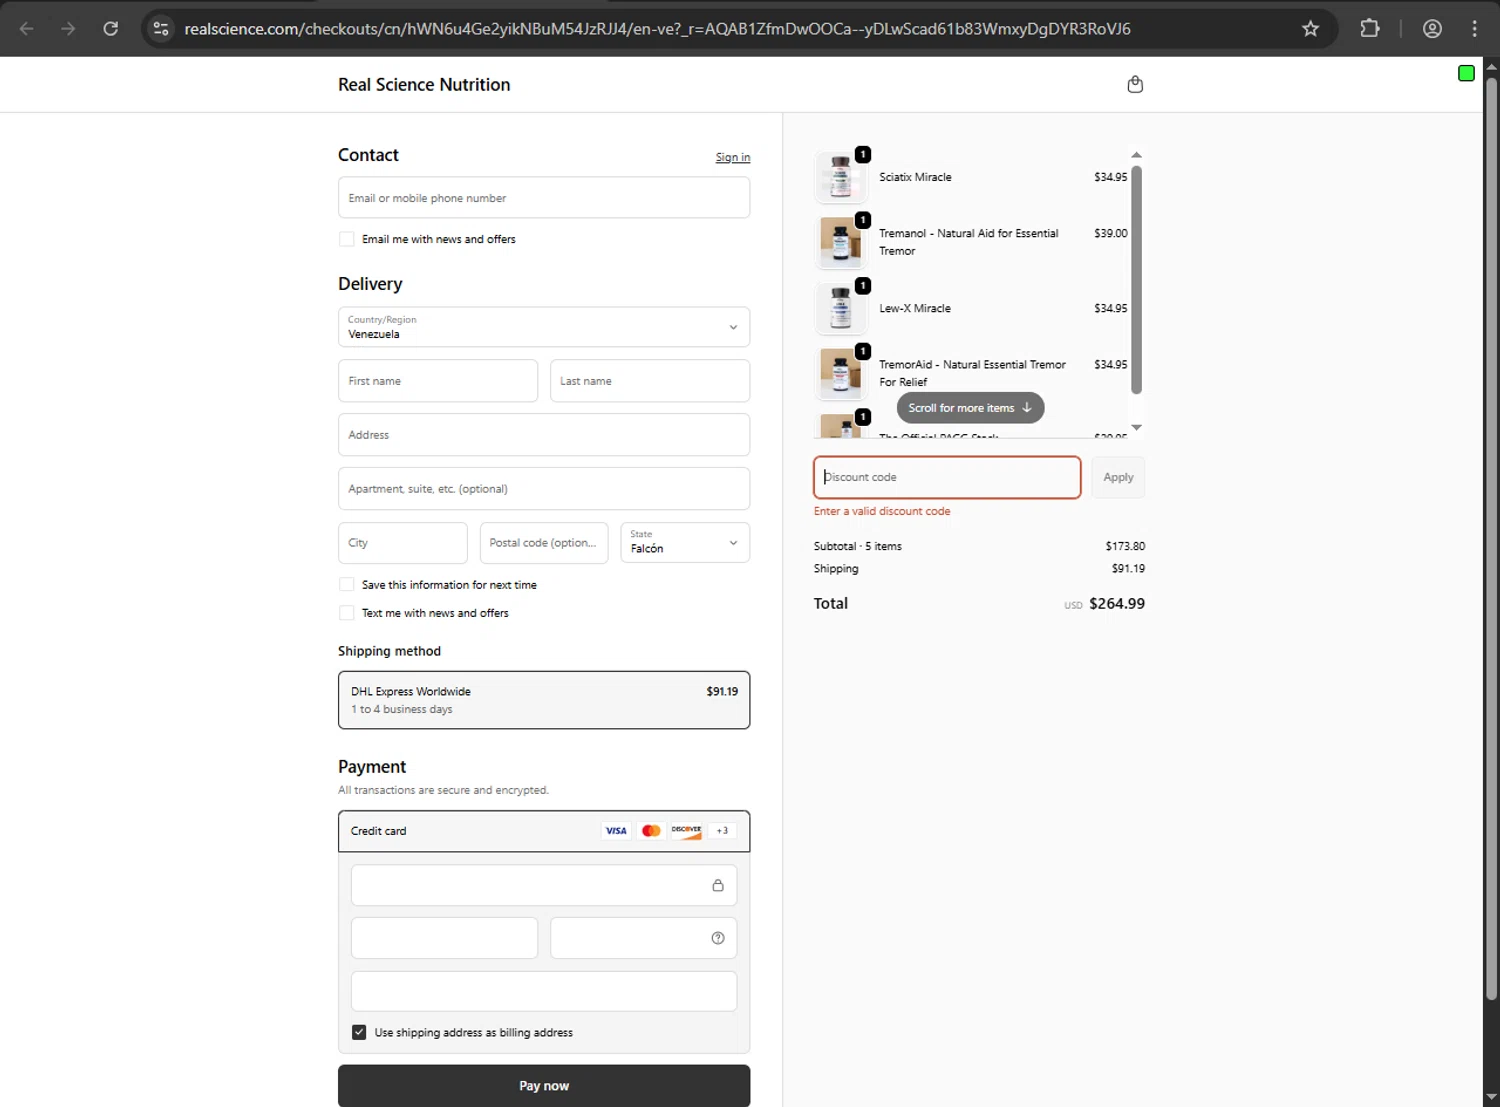This screenshot has height=1107, width=1500.
Task: View site information icon in address bar
Action: point(161,29)
